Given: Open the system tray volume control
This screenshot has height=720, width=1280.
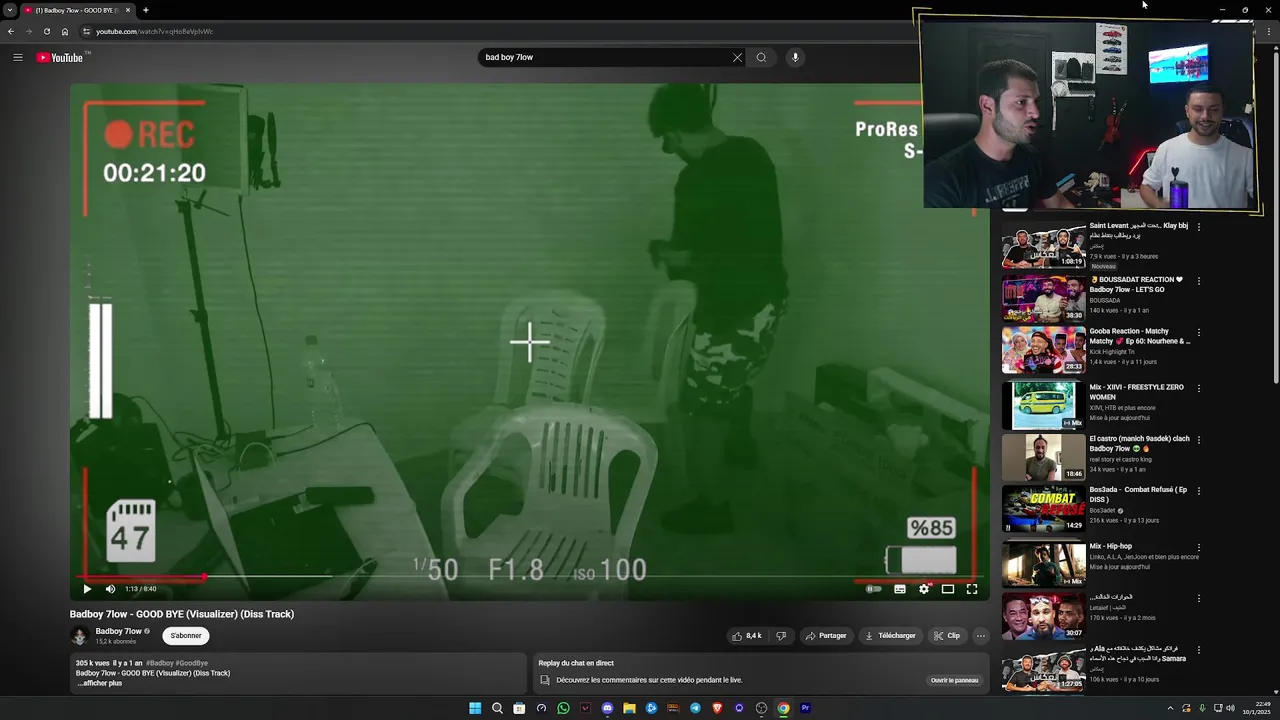Looking at the screenshot, I should tap(1231, 708).
